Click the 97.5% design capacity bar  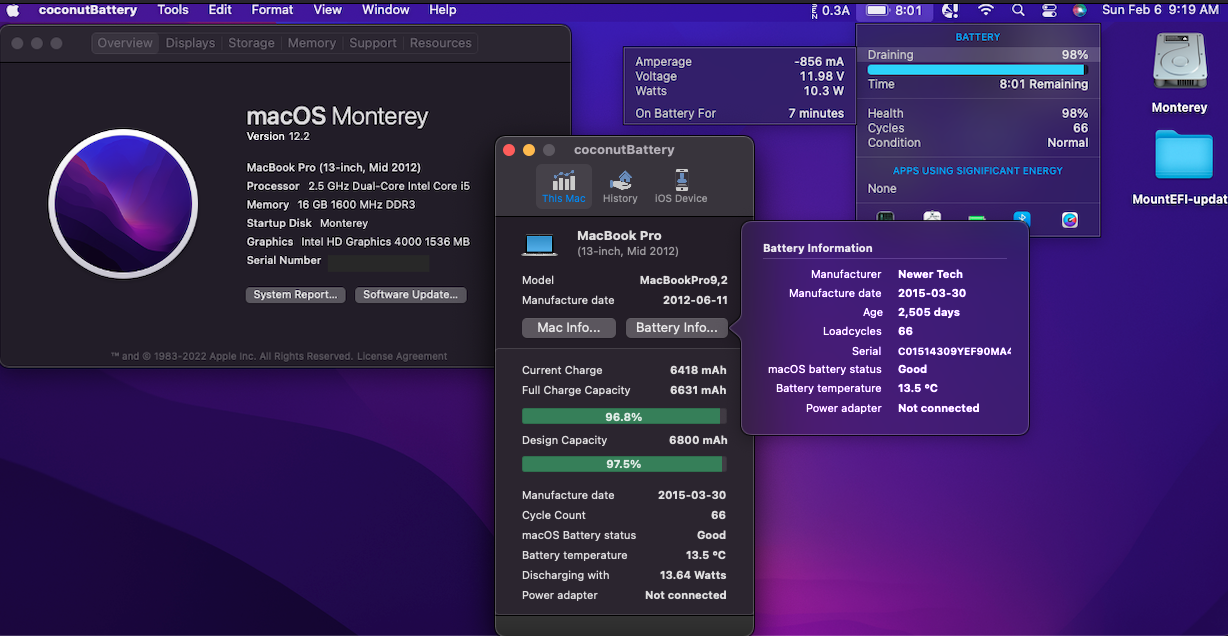[624, 464]
